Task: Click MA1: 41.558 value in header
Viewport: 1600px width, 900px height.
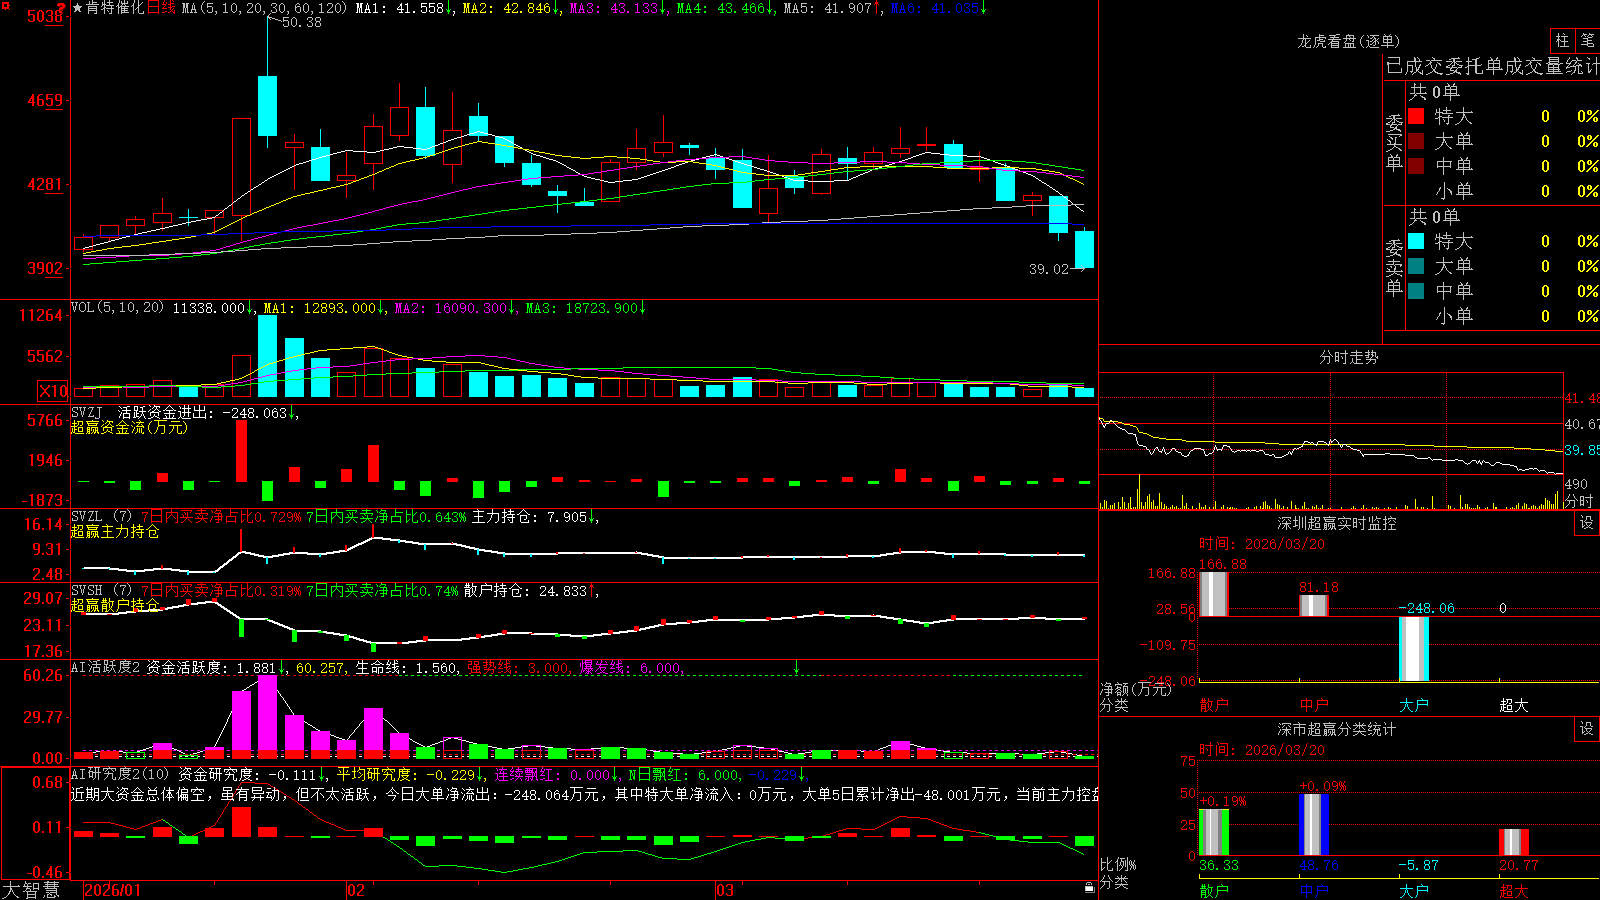Action: pyautogui.click(x=403, y=8)
